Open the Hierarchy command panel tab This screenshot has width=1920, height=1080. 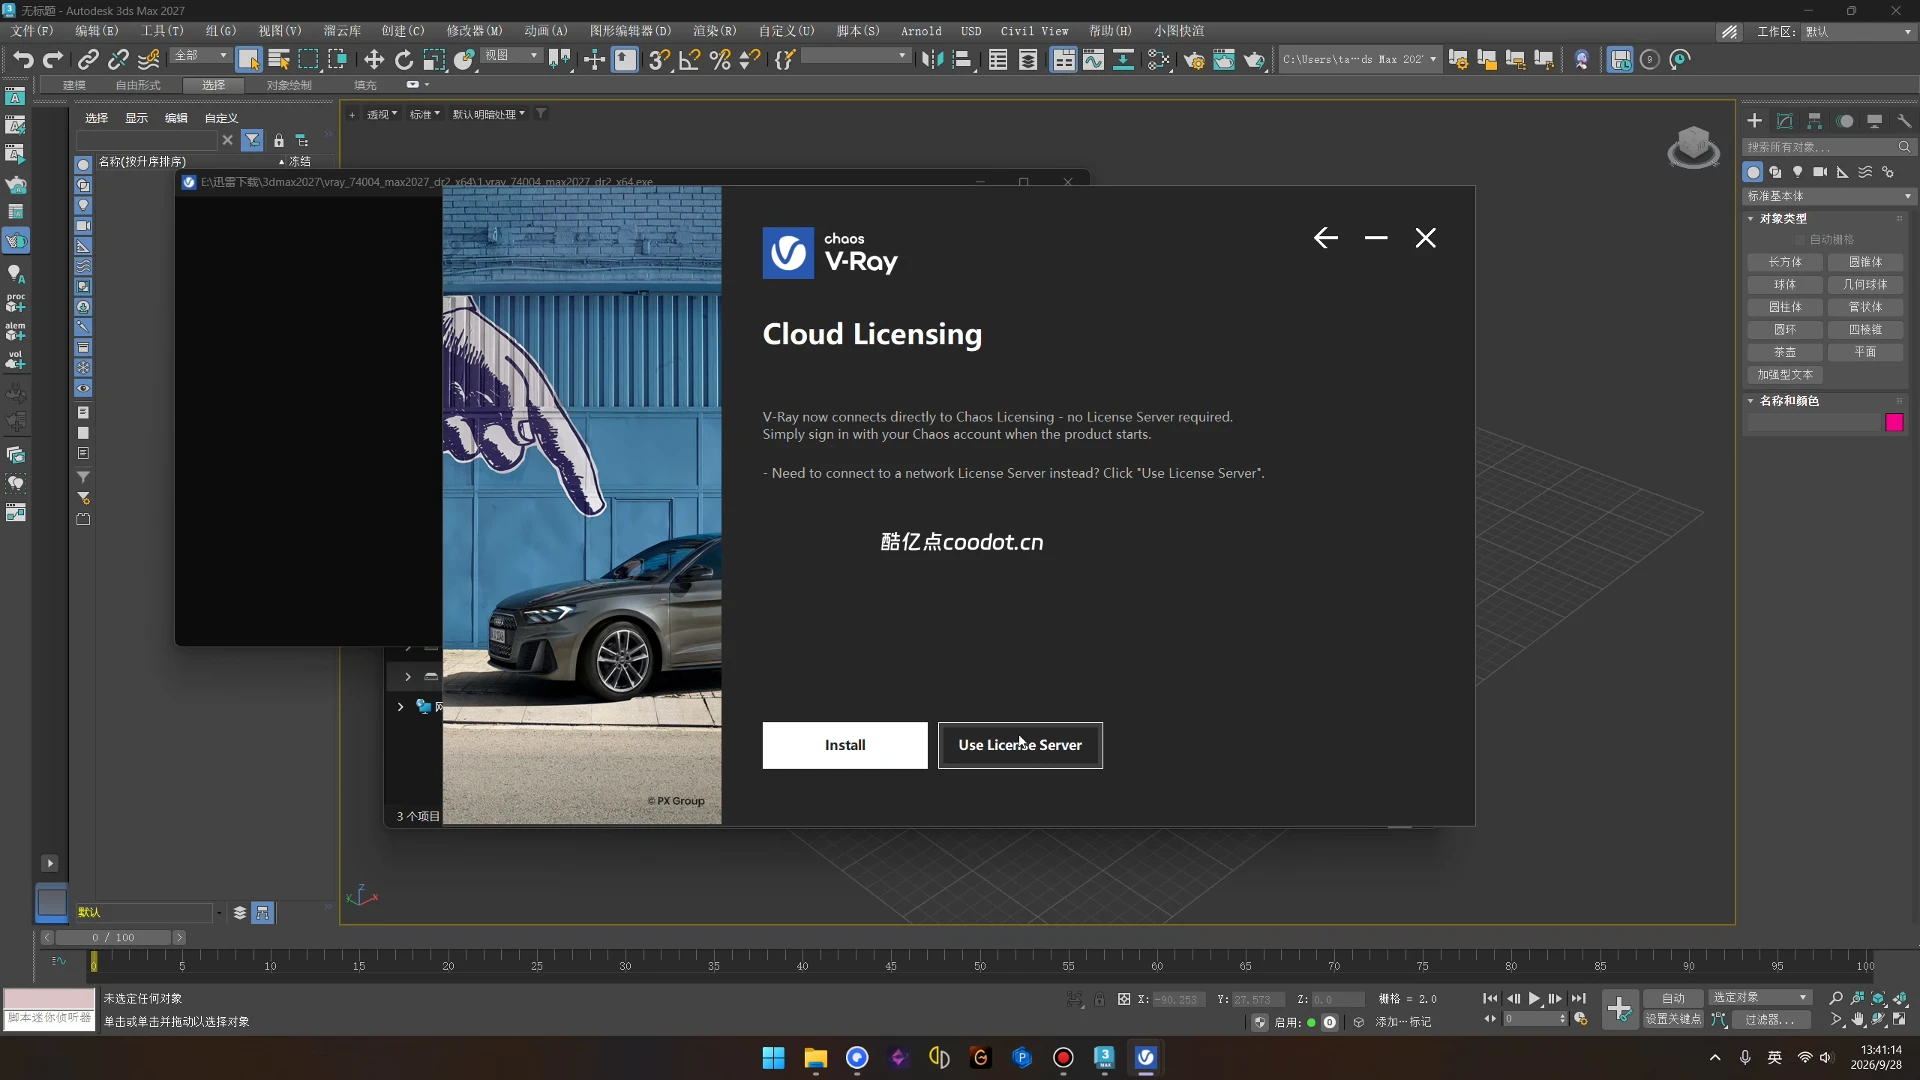1815,121
